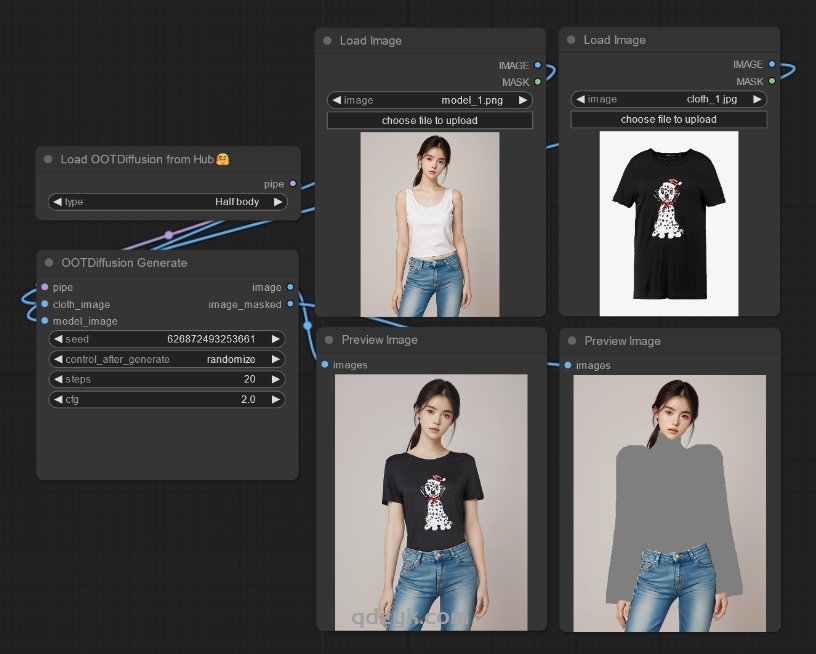Click the image_masked output socket
Viewport: 816px width, 654px height.
click(x=291, y=304)
